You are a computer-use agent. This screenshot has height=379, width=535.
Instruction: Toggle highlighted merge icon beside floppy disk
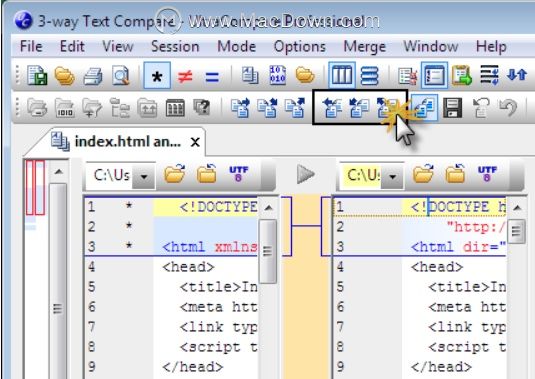coord(424,107)
